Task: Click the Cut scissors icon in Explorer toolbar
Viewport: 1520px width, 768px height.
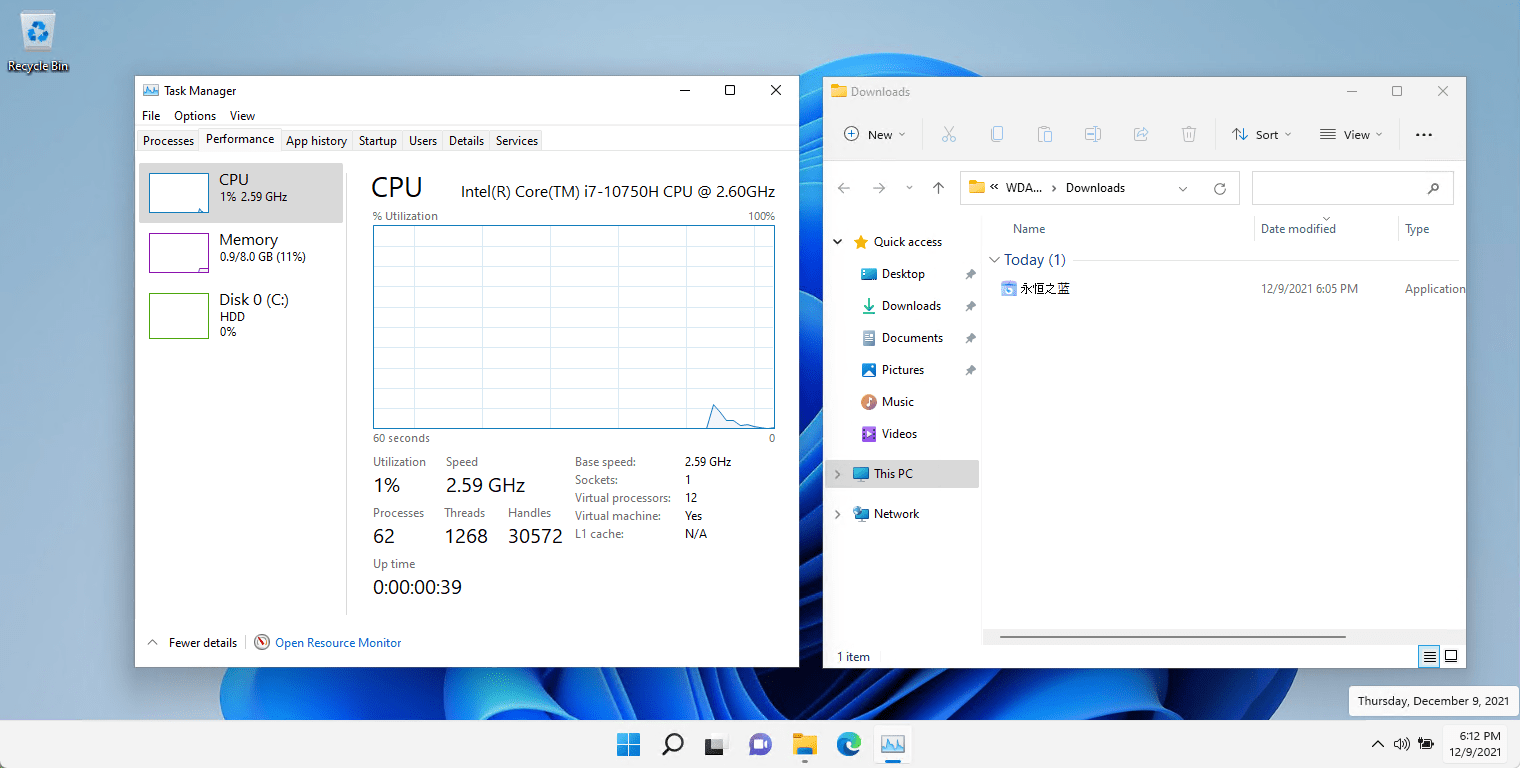Action: [x=949, y=134]
